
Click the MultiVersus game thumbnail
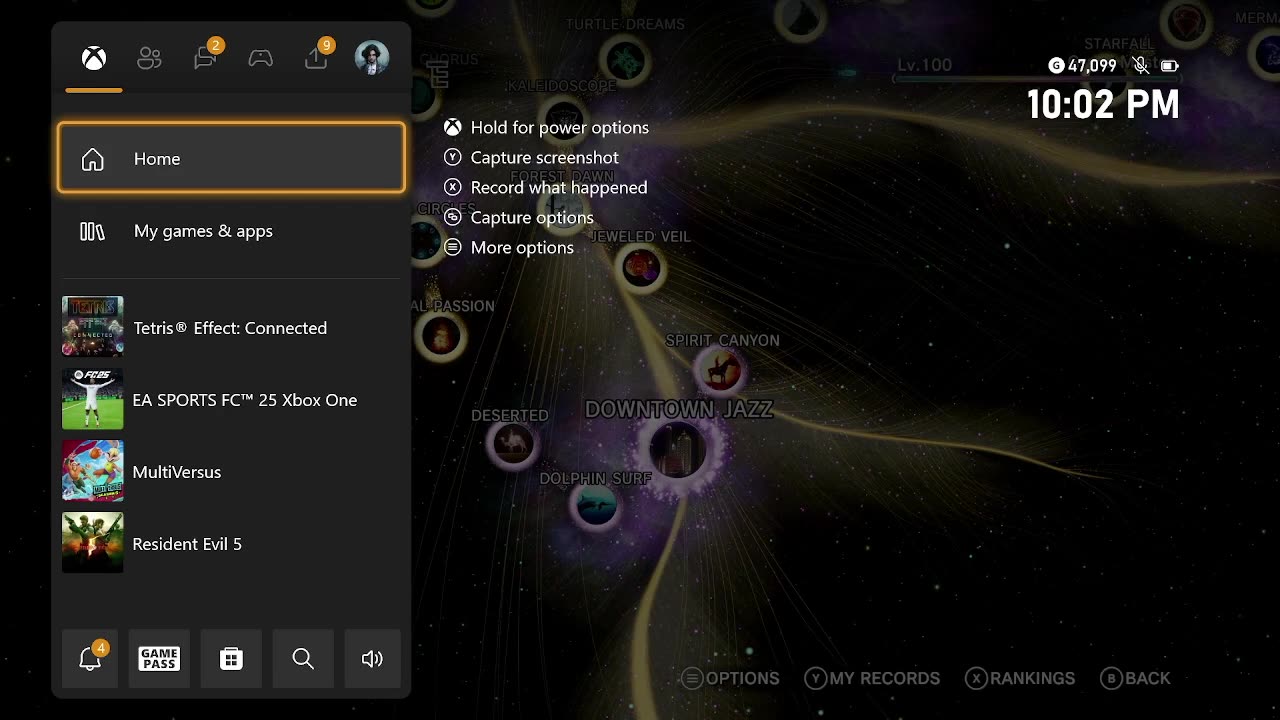pyautogui.click(x=93, y=471)
